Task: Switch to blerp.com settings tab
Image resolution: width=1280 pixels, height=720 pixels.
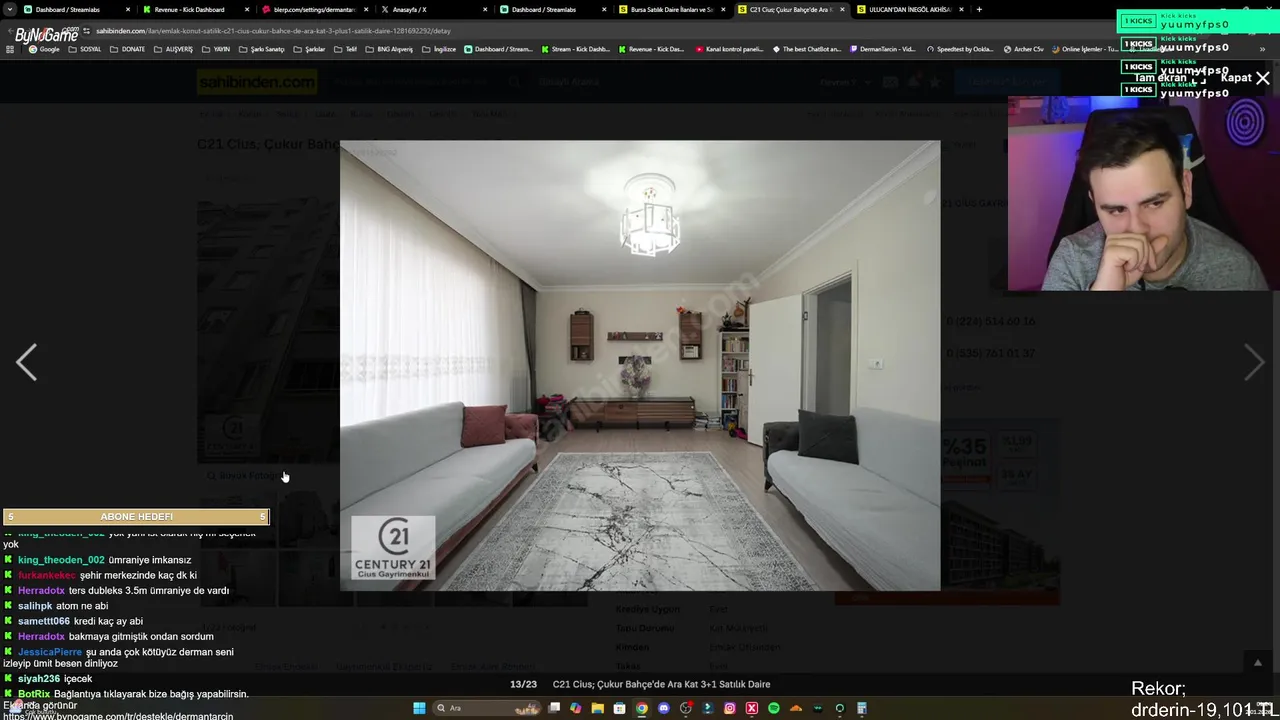Action: pyautogui.click(x=315, y=9)
